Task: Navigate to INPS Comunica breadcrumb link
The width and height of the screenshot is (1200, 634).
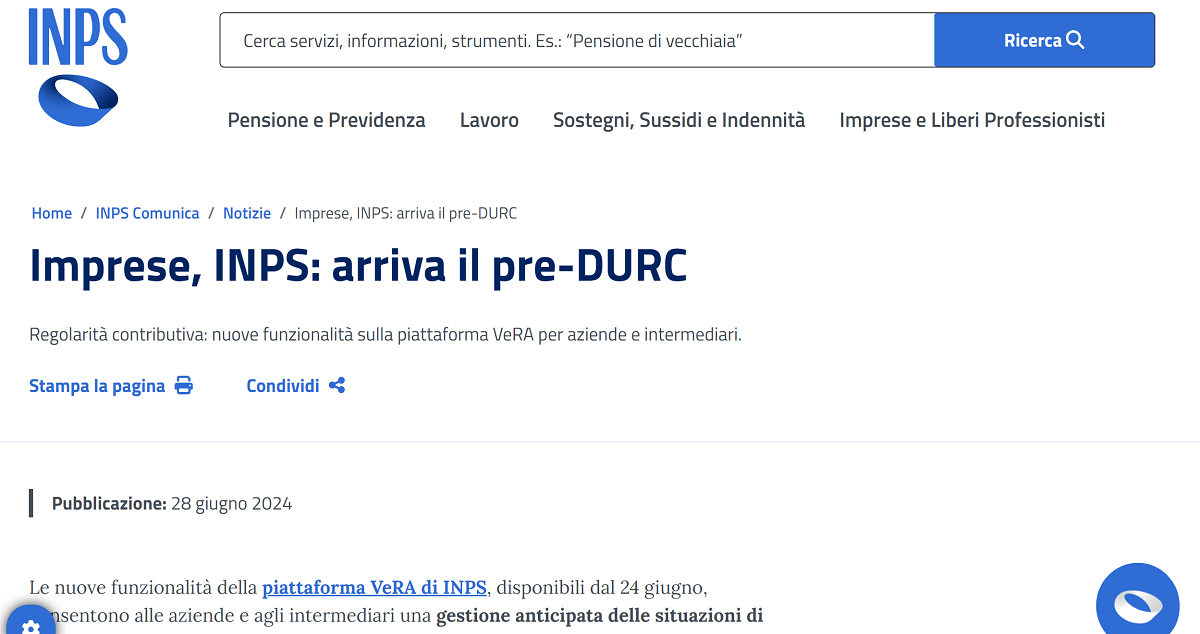Action: (147, 213)
